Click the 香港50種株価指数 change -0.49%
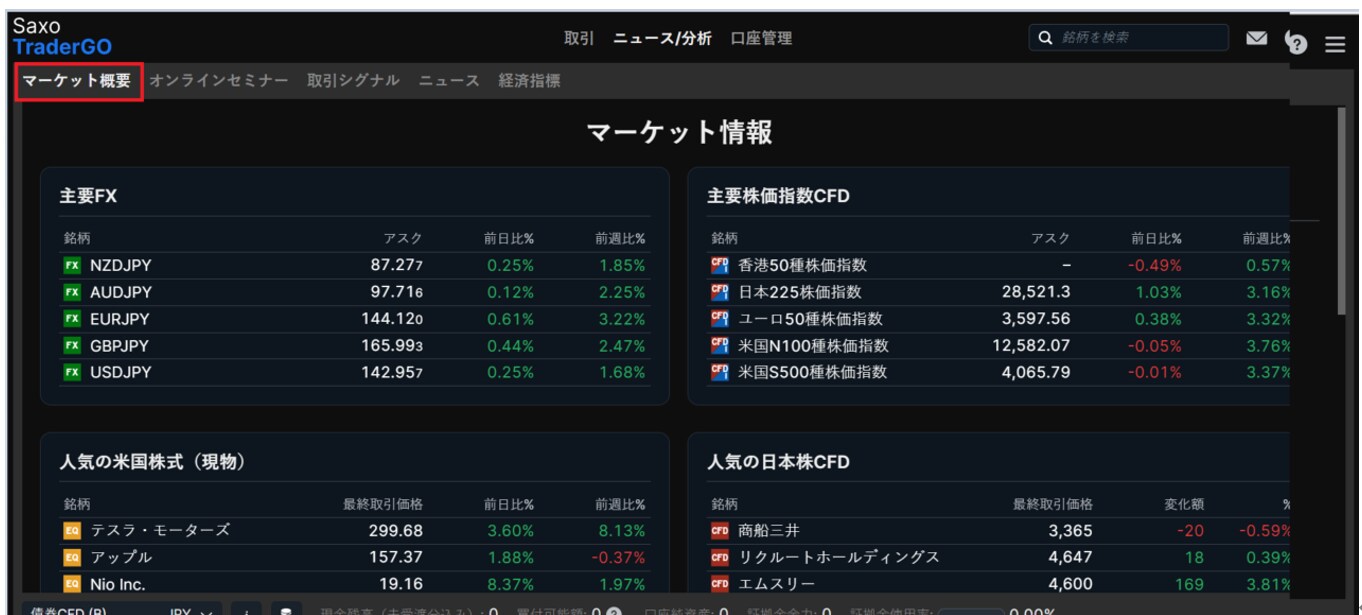1362x615 pixels. [1154, 265]
